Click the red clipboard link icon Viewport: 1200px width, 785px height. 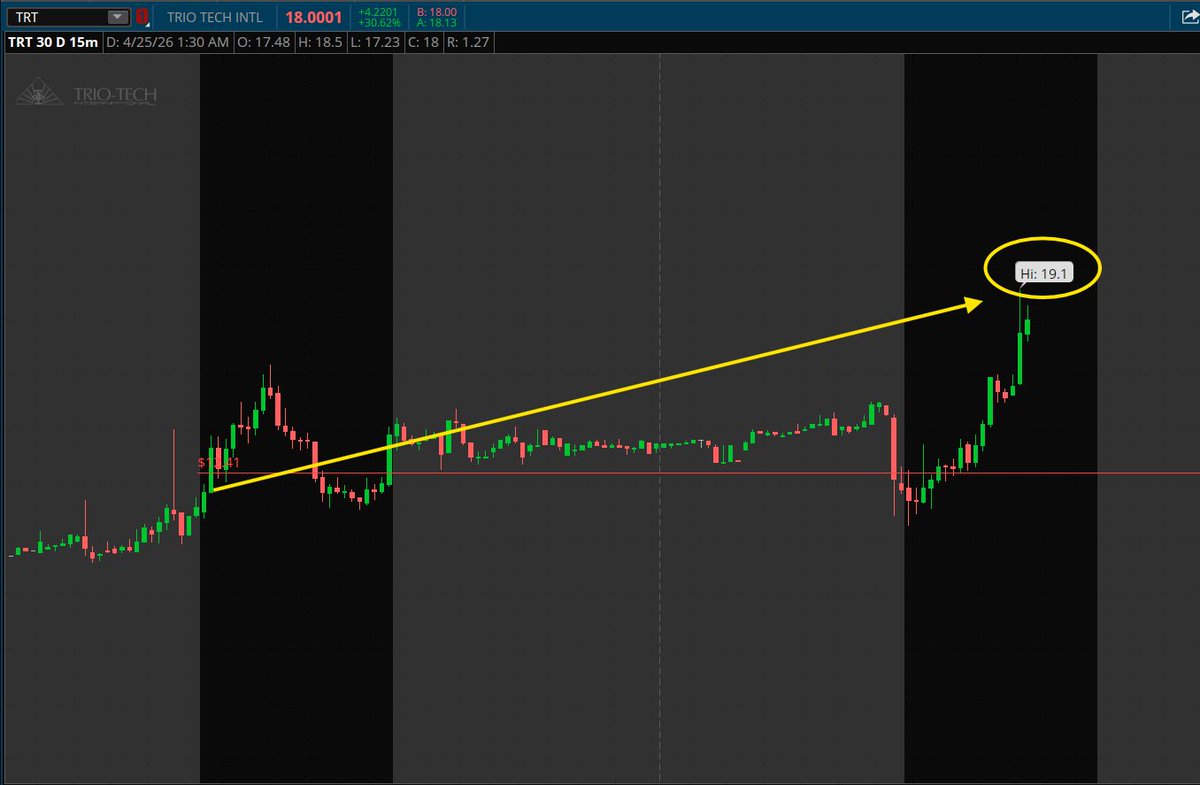click(143, 17)
